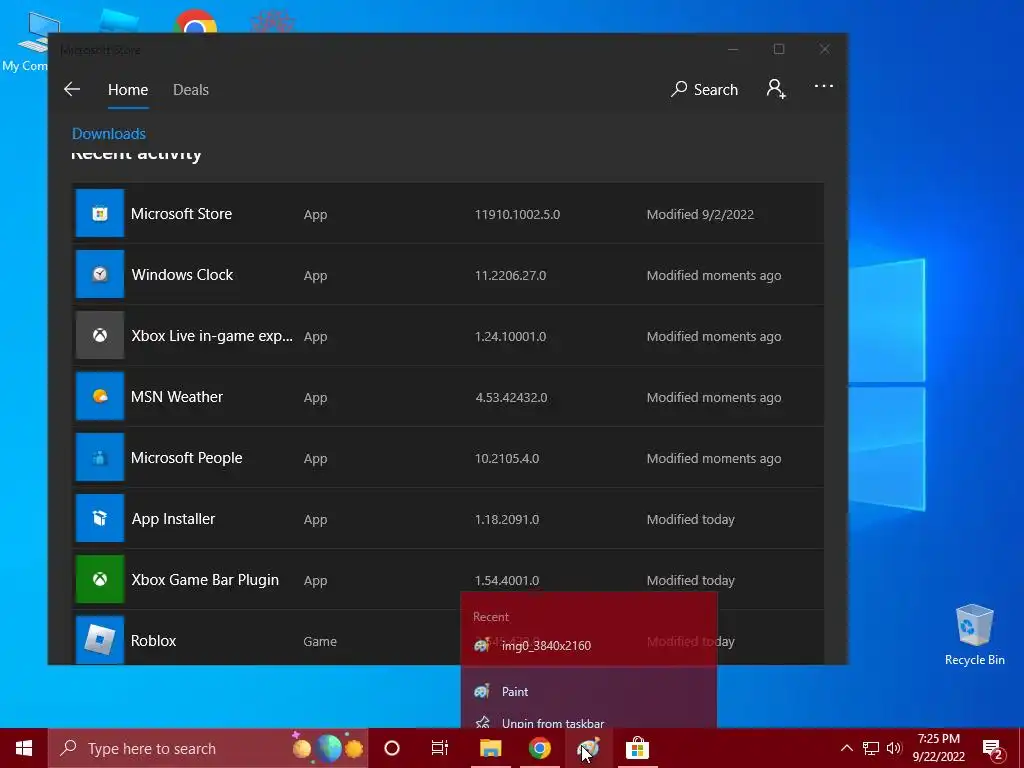Image resolution: width=1024 pixels, height=768 pixels.
Task: Open the notification Action Center
Action: point(993,749)
